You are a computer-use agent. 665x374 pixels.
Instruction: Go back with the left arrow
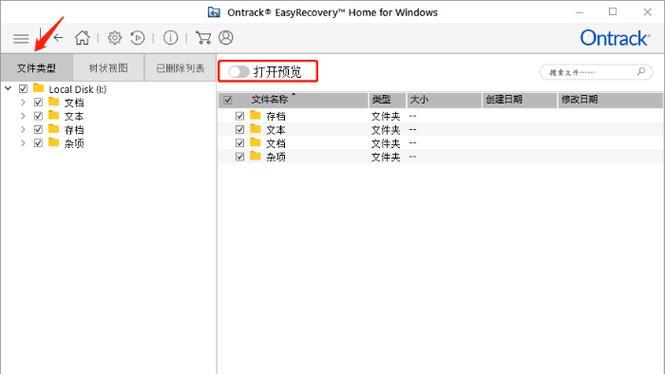point(58,38)
